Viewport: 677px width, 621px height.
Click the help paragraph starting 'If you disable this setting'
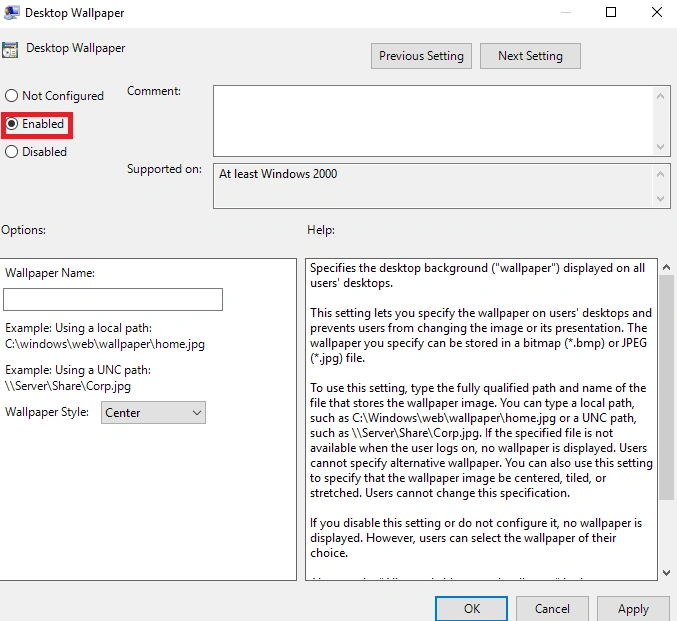coord(476,538)
